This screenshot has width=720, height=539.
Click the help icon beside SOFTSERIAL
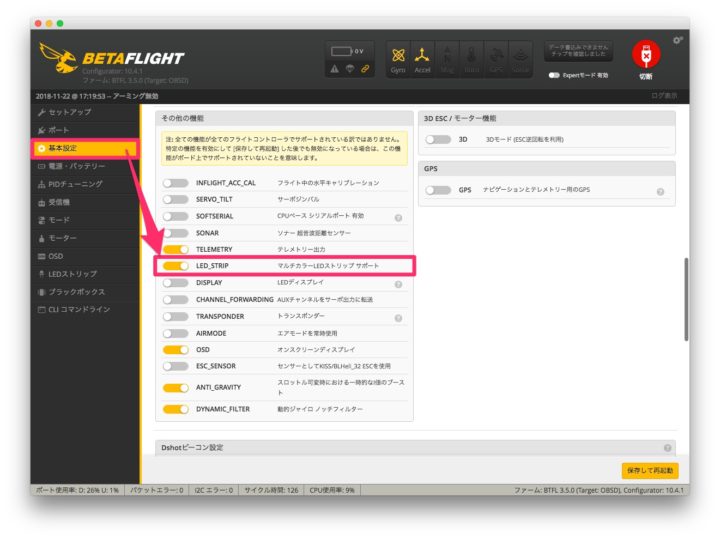coord(398,217)
